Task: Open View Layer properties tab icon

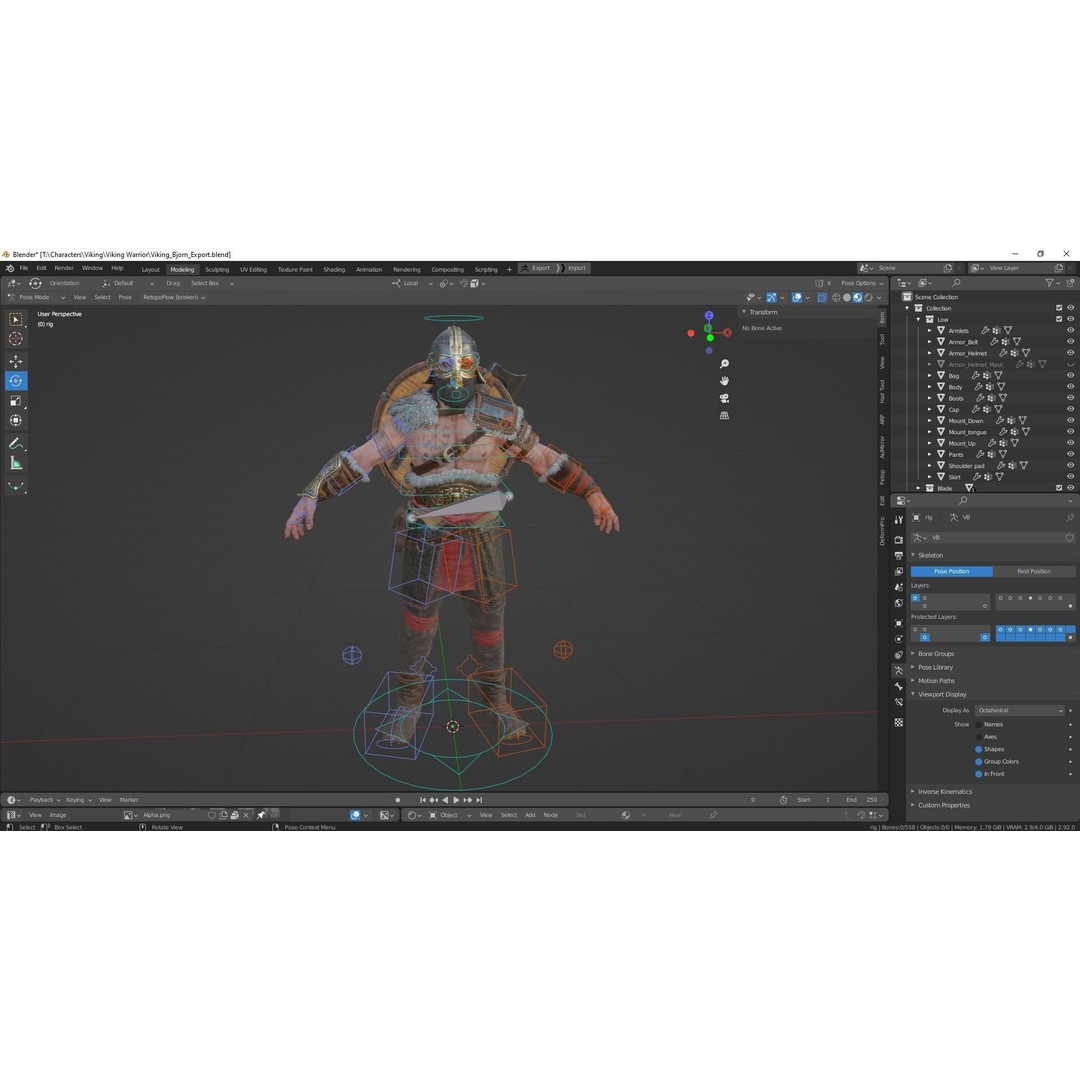Action: click(x=899, y=571)
